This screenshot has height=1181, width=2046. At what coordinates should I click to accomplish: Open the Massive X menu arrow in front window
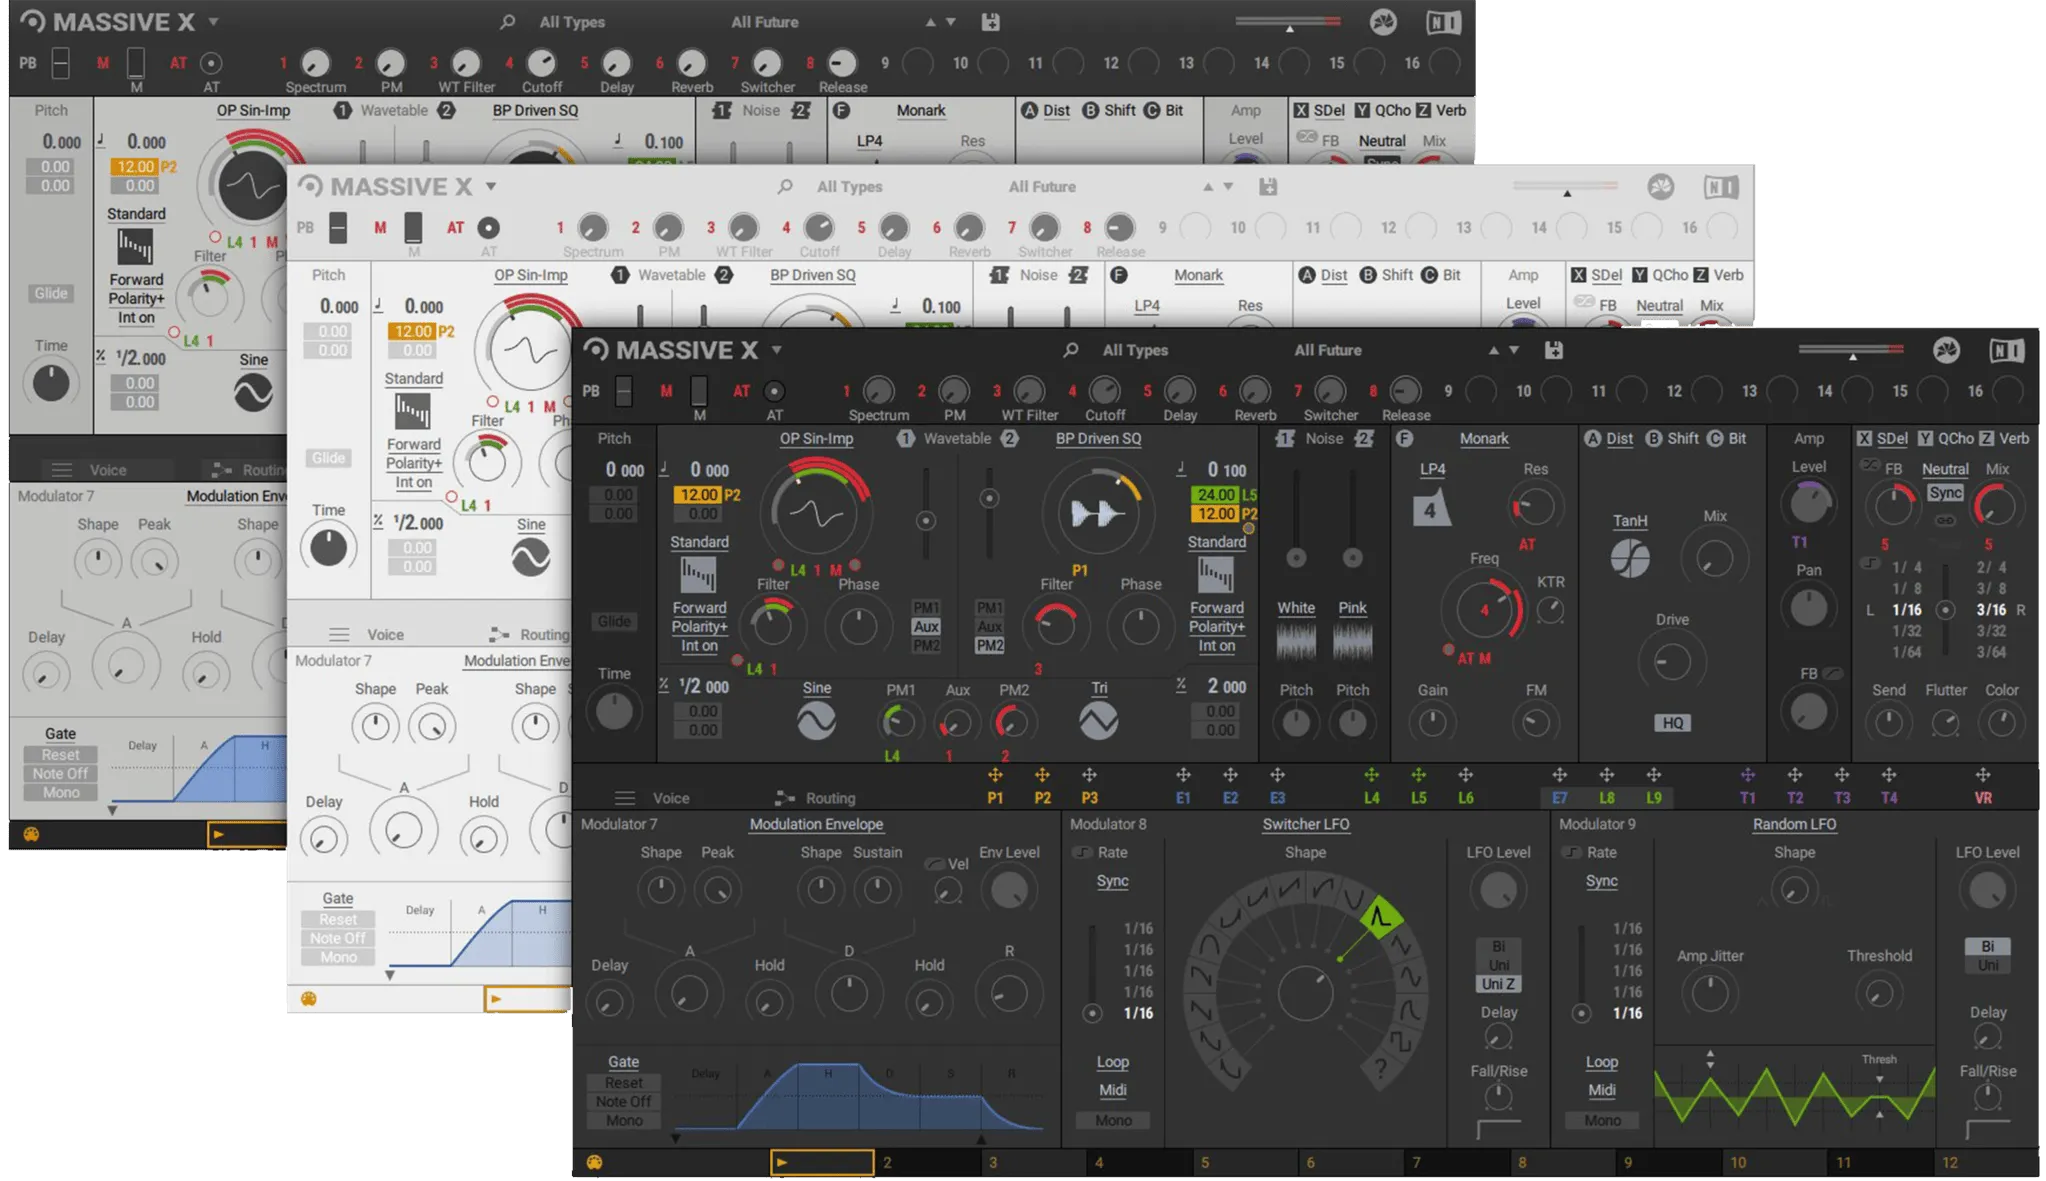coord(776,350)
